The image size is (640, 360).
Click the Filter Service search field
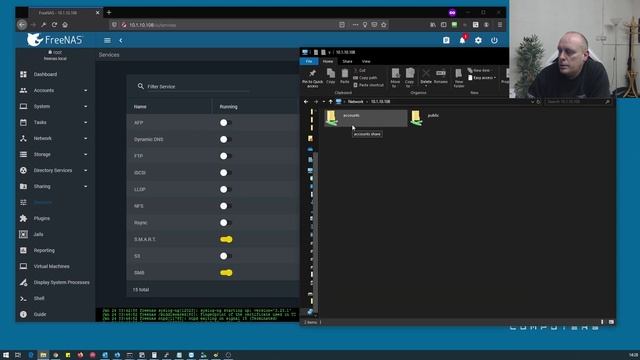[198, 87]
